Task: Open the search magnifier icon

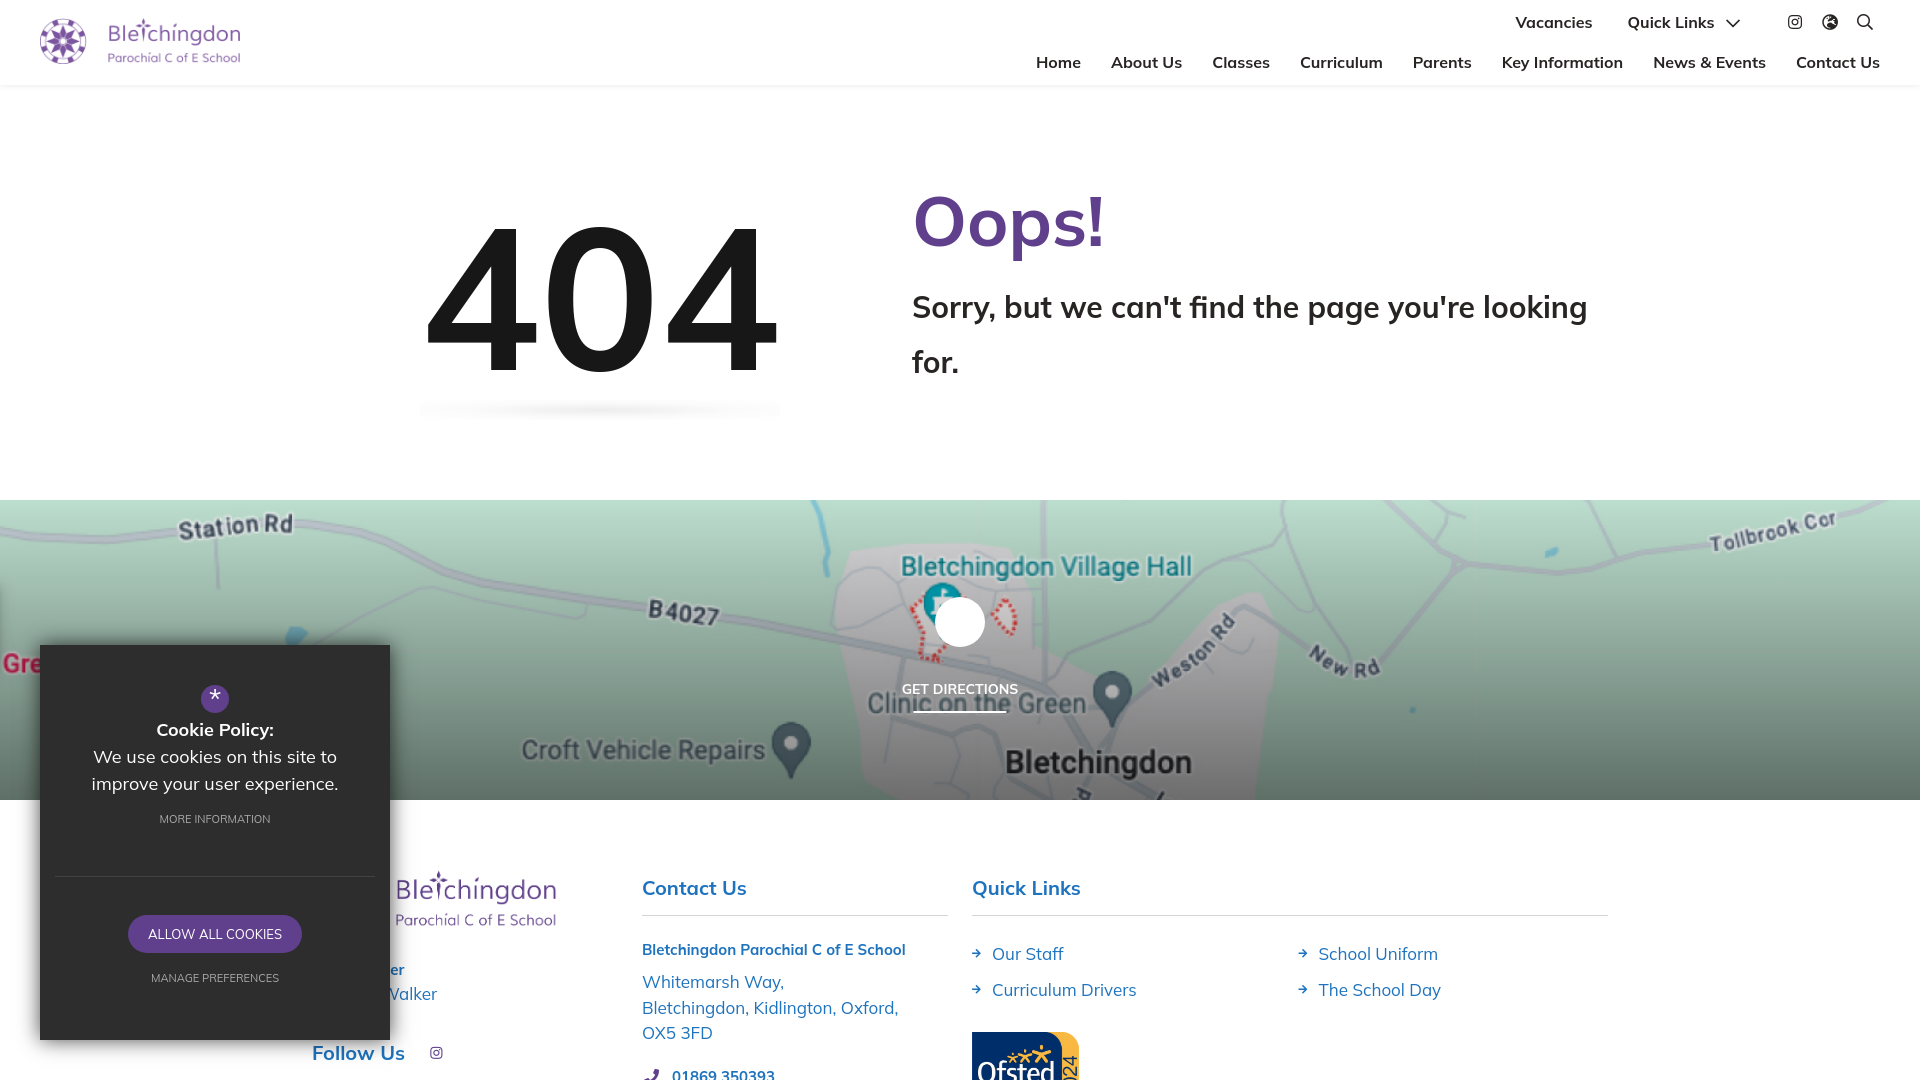Action: click(1865, 22)
